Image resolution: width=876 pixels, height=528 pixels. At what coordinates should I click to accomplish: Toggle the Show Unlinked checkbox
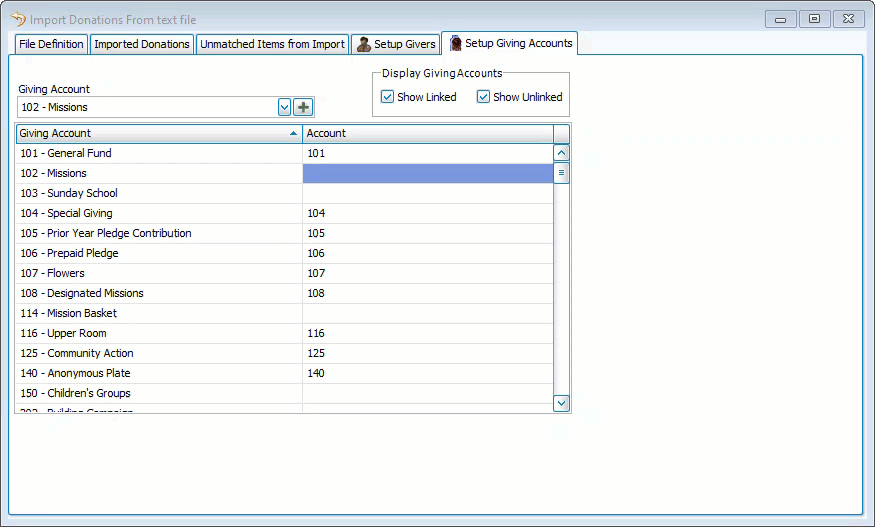click(484, 97)
